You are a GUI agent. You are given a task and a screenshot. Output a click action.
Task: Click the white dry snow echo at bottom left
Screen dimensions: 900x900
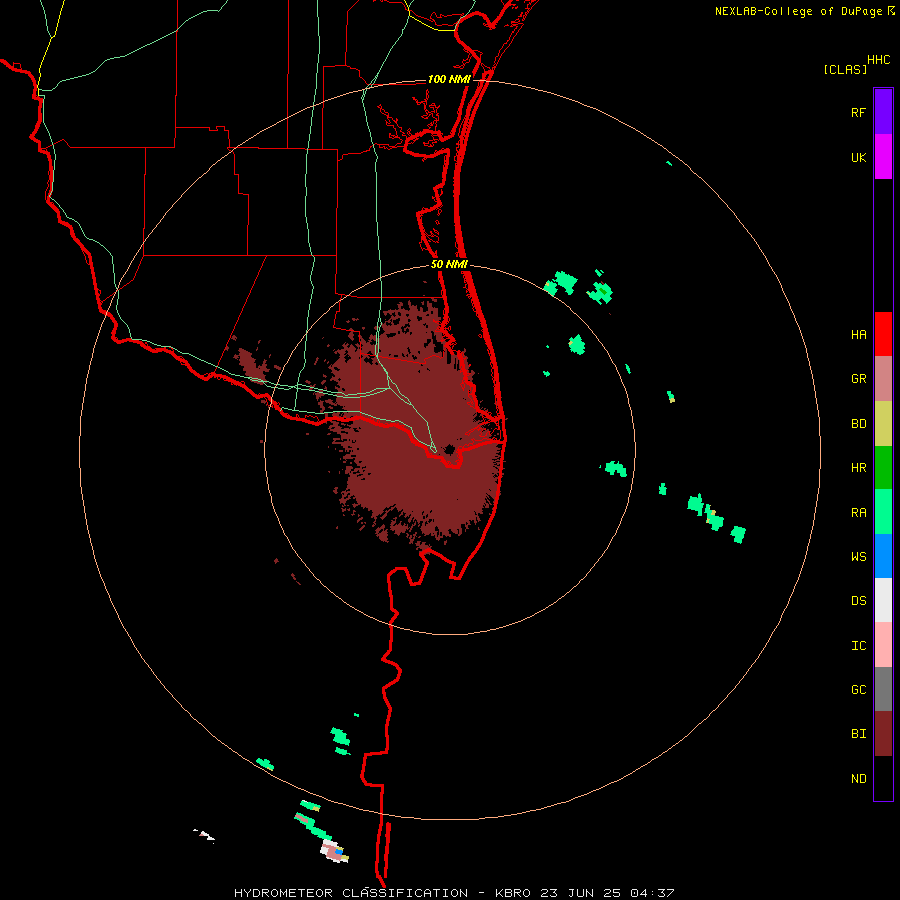[204, 835]
